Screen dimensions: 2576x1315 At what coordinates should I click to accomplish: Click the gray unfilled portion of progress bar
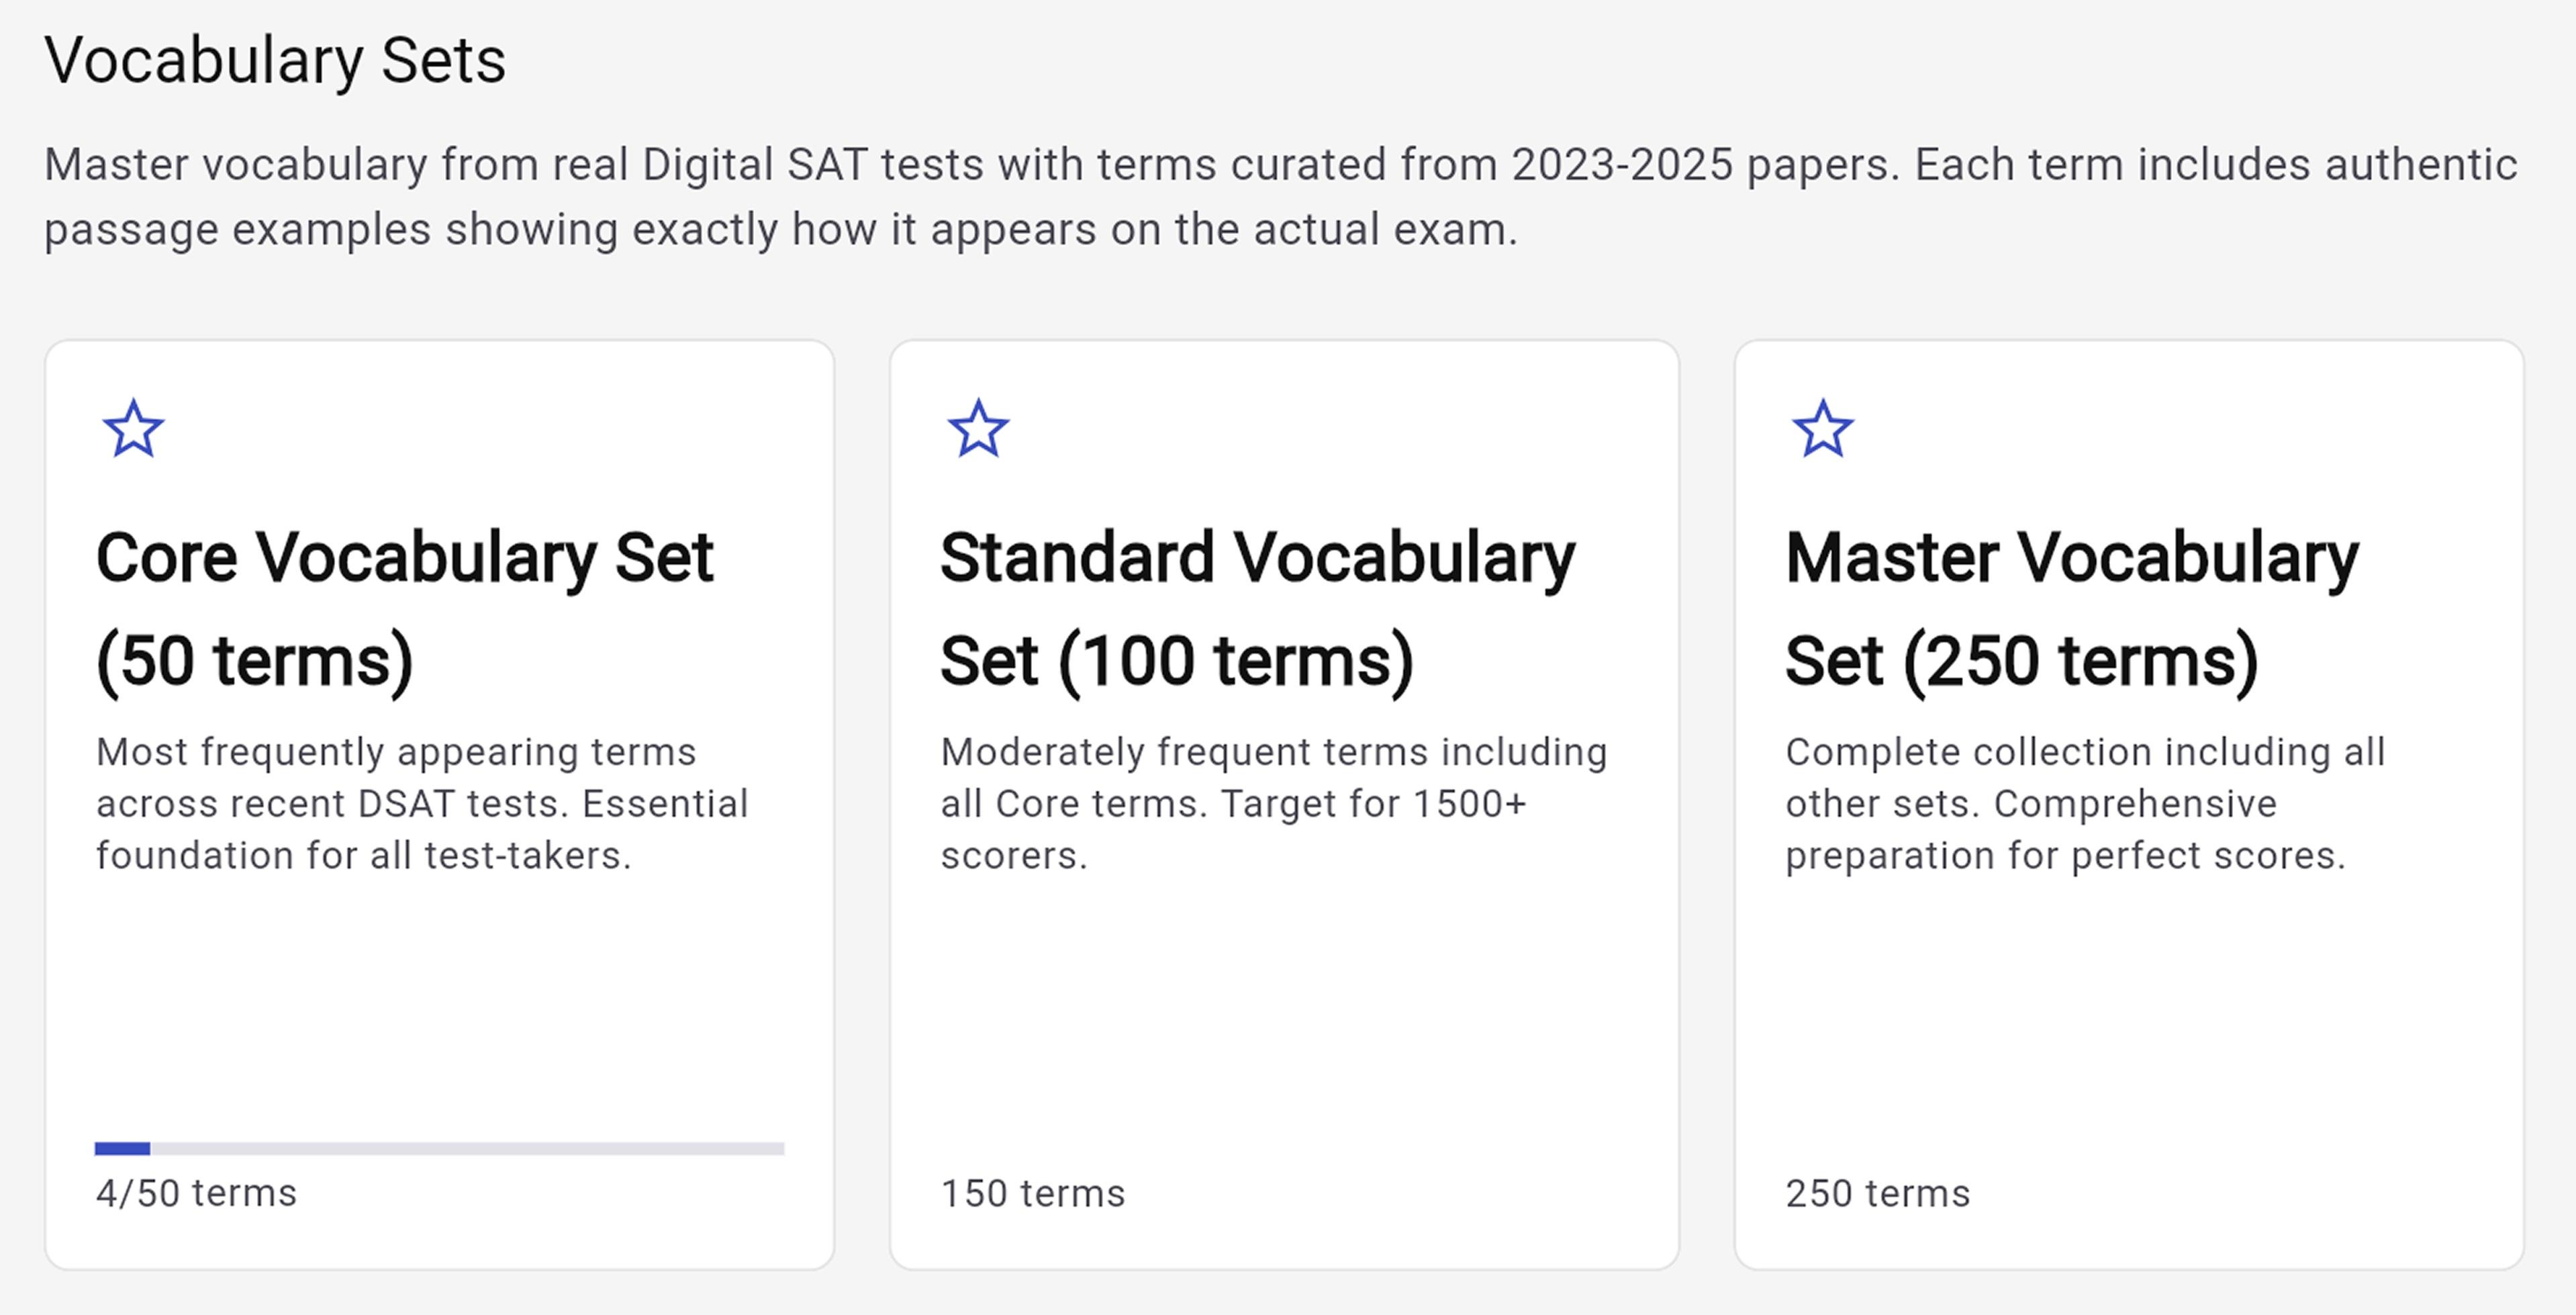466,1149
